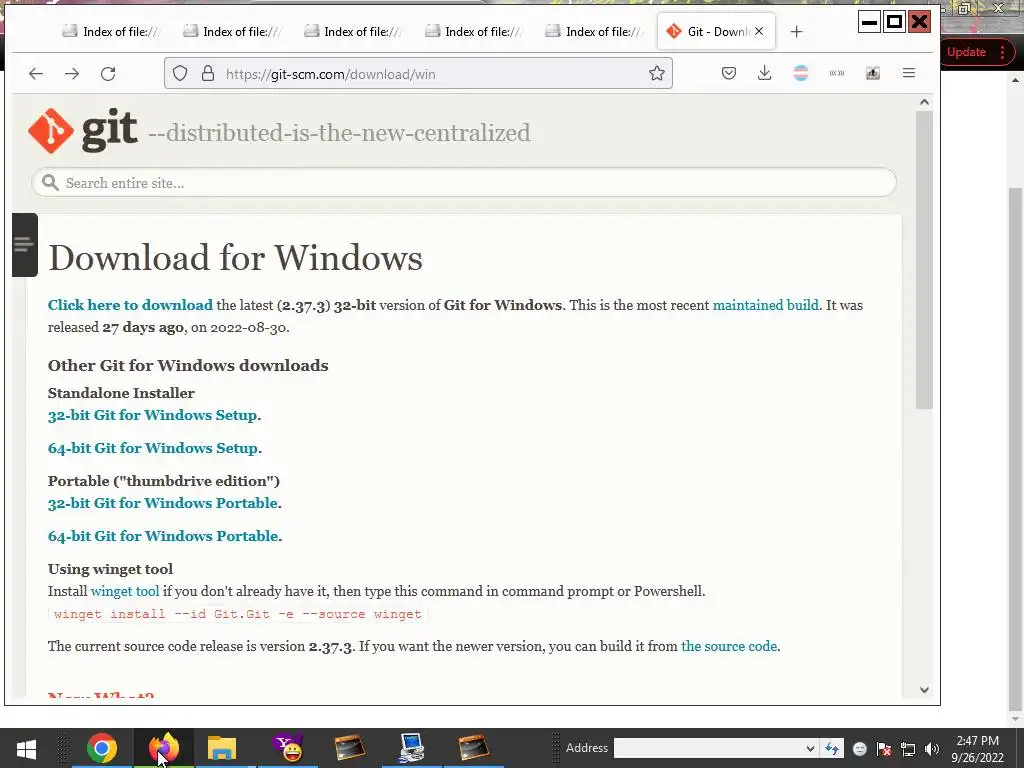Open the Yahoo Messenger taskbar icon
1024x768 pixels.
(287, 748)
